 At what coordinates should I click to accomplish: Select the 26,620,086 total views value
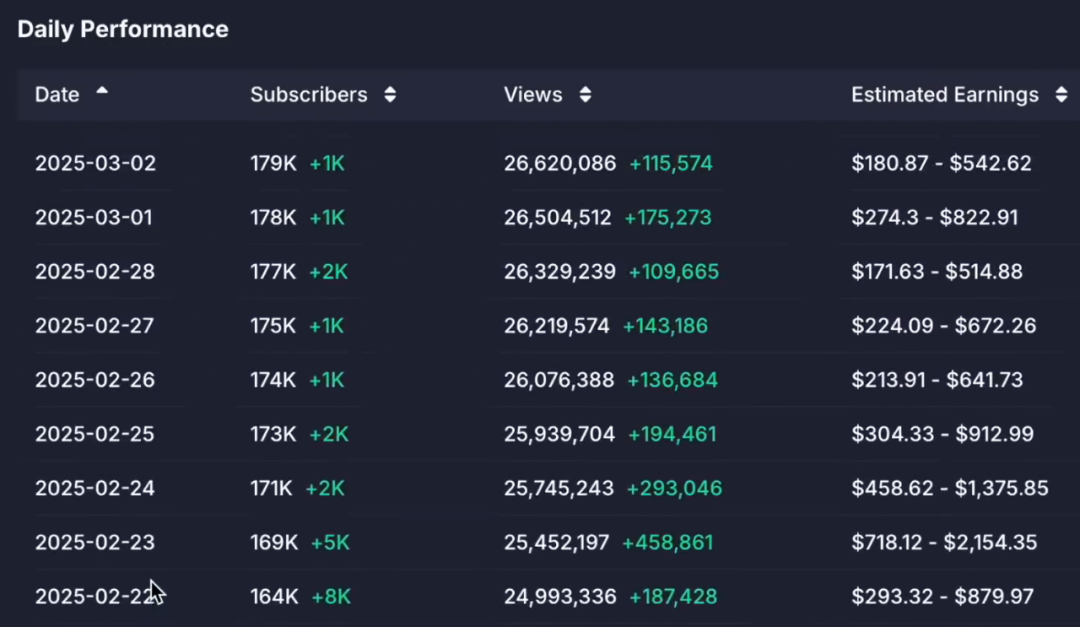click(559, 163)
